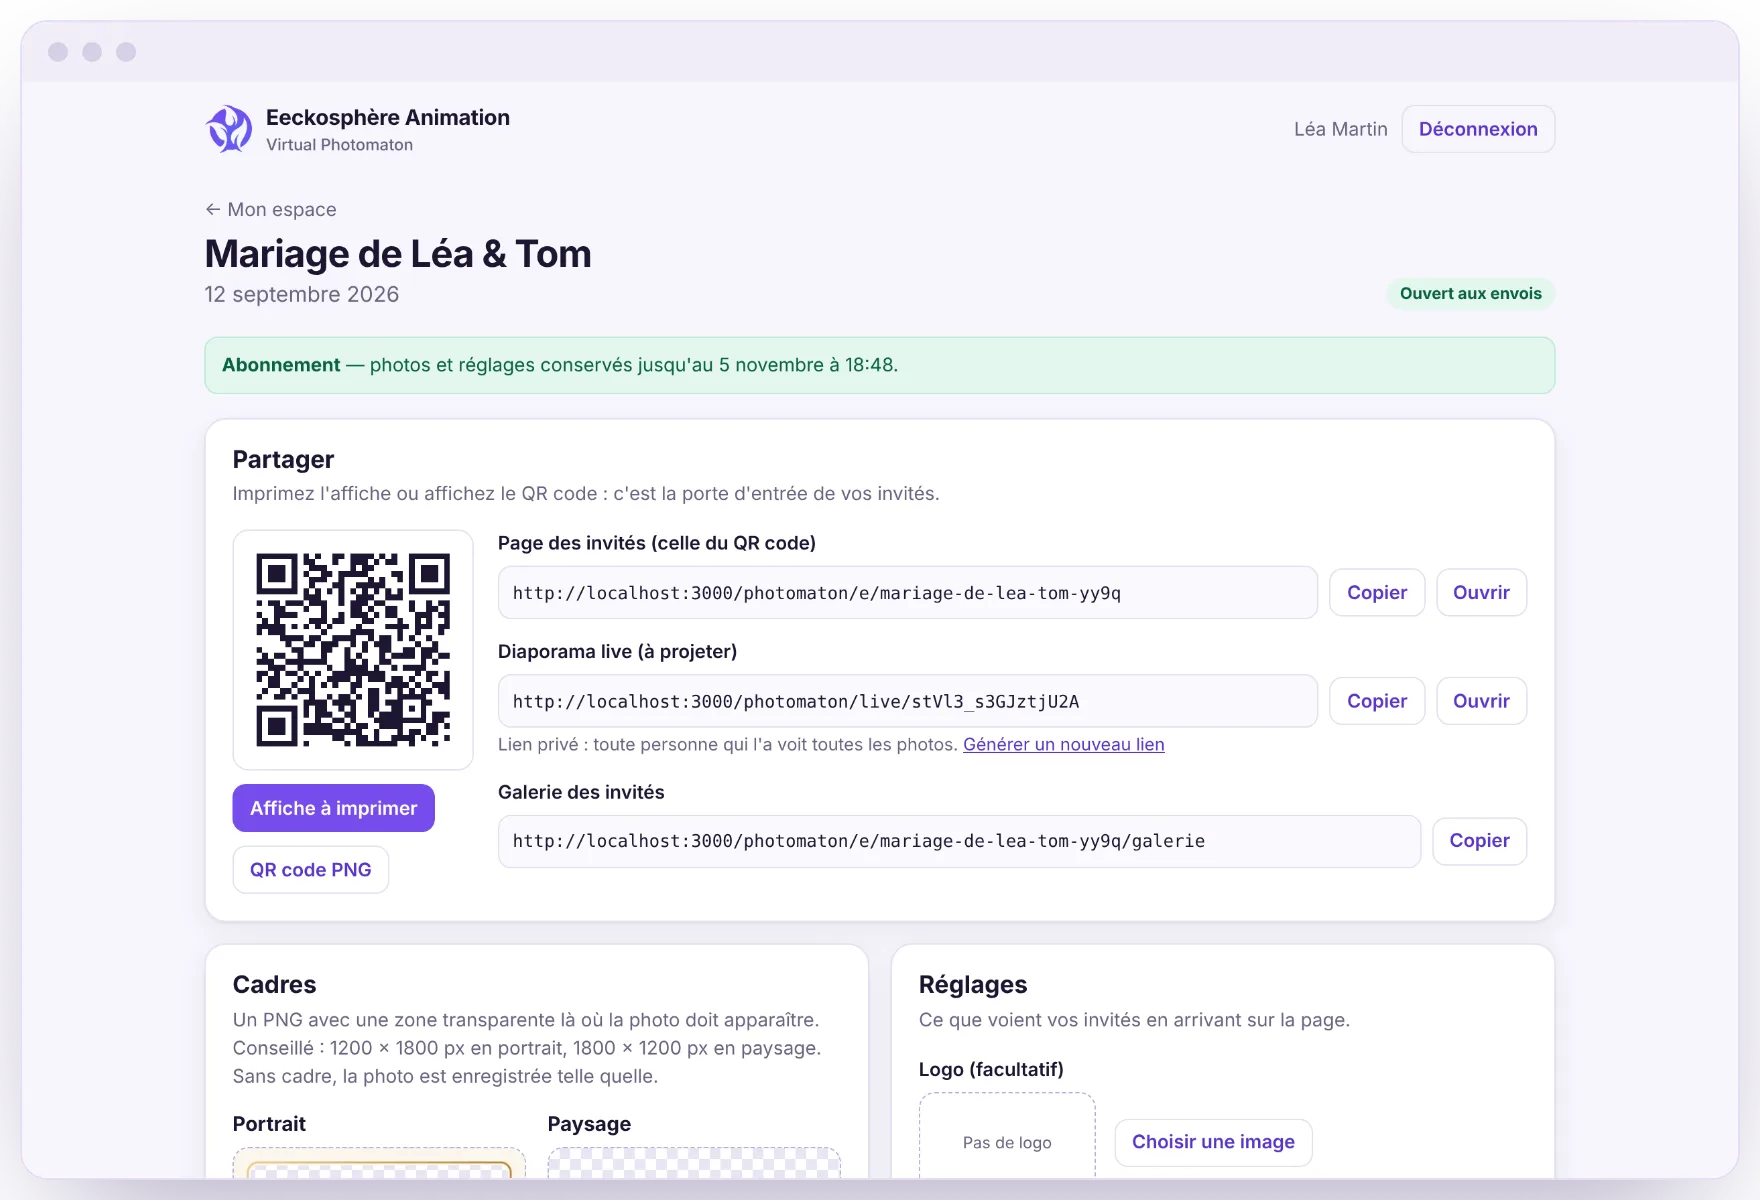Copy the Galerie des invités URL
Image resolution: width=1760 pixels, height=1200 pixels.
1479,841
